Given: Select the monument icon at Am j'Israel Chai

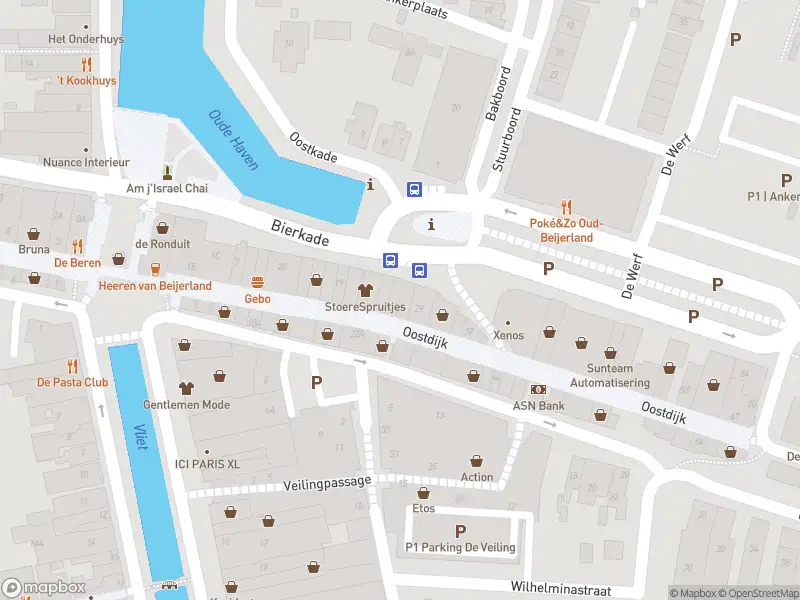Looking at the screenshot, I should tap(167, 172).
